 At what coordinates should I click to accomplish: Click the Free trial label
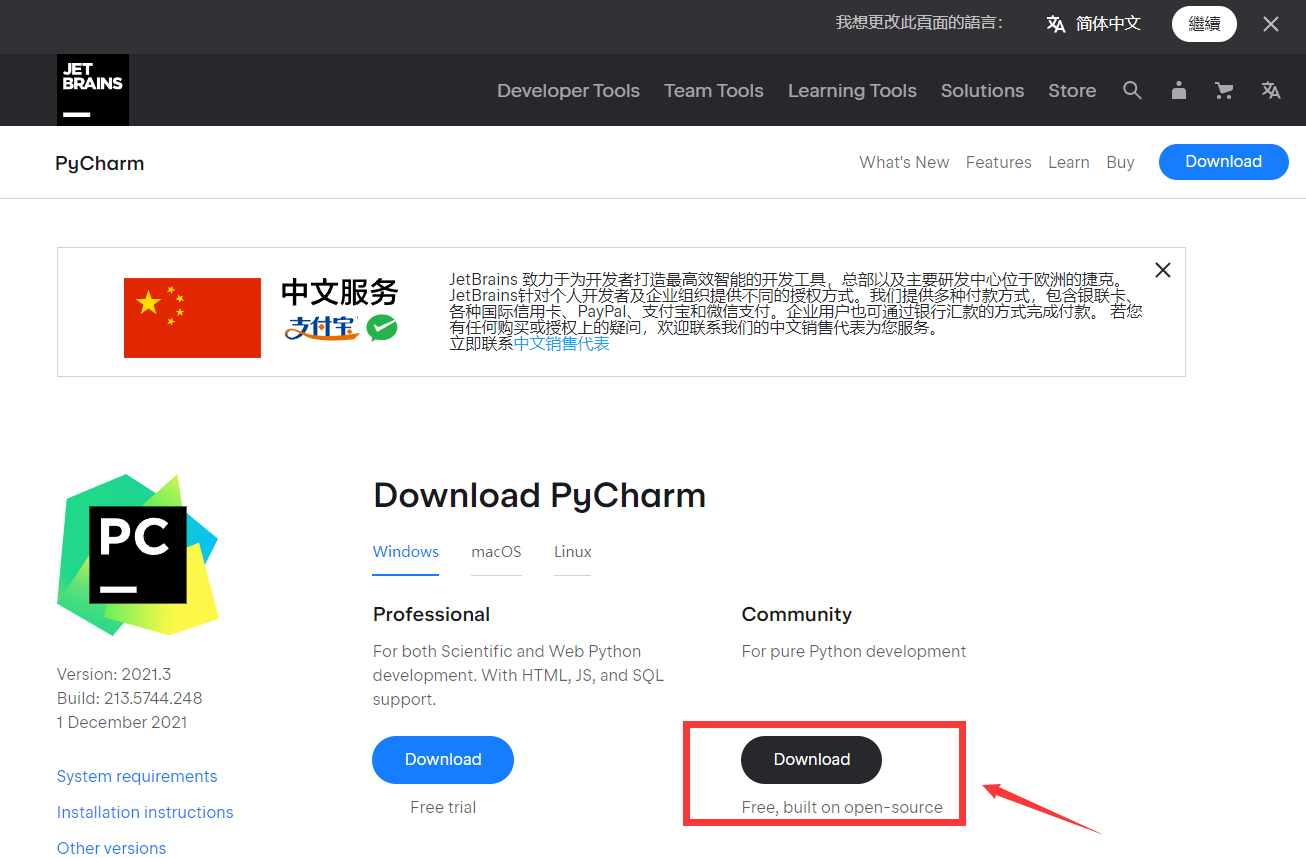click(443, 807)
